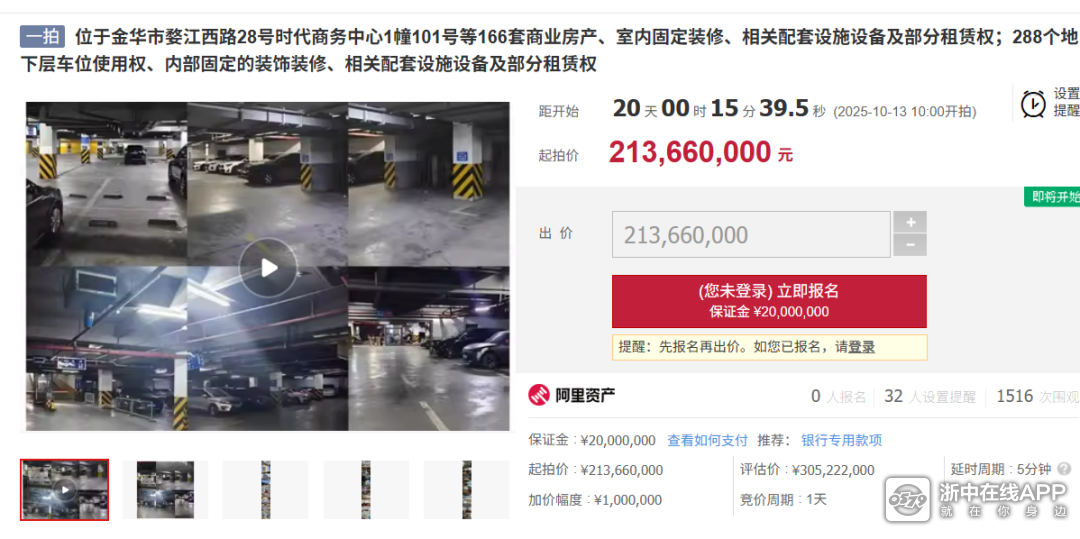Image resolution: width=1080 pixels, height=539 pixels.
Task: Open the 登录 login link
Action: pos(861,347)
